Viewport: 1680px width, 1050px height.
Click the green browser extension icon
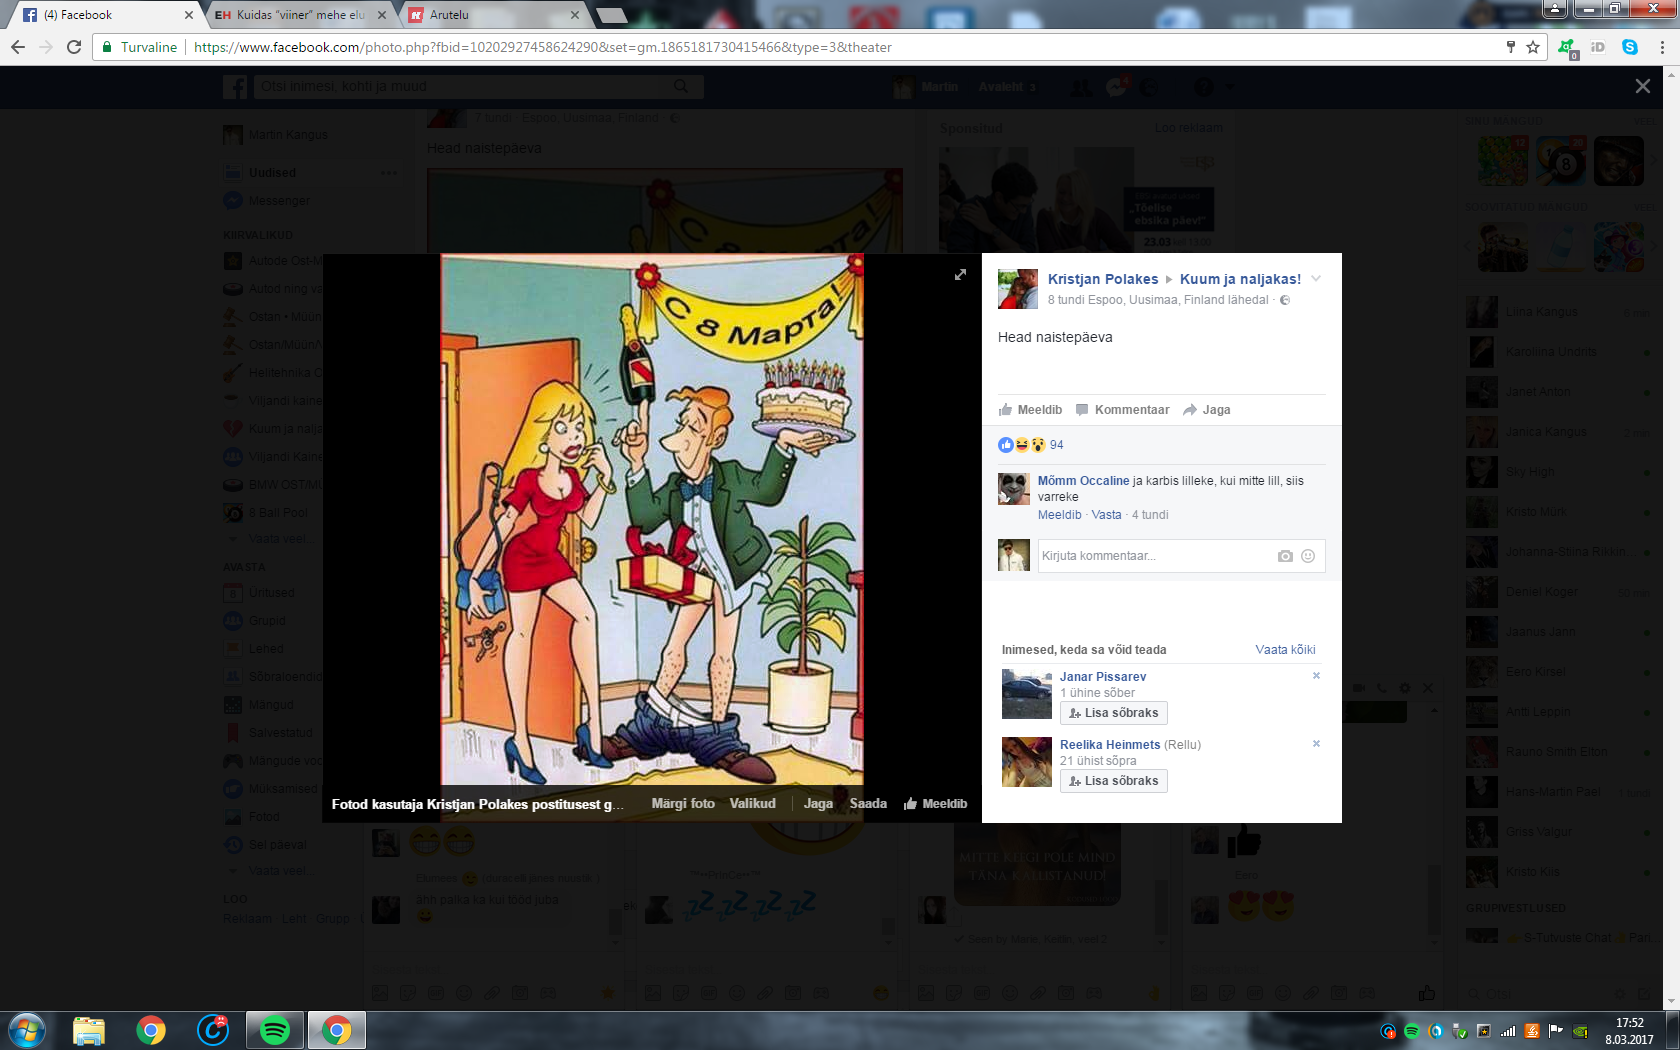pos(1567,47)
